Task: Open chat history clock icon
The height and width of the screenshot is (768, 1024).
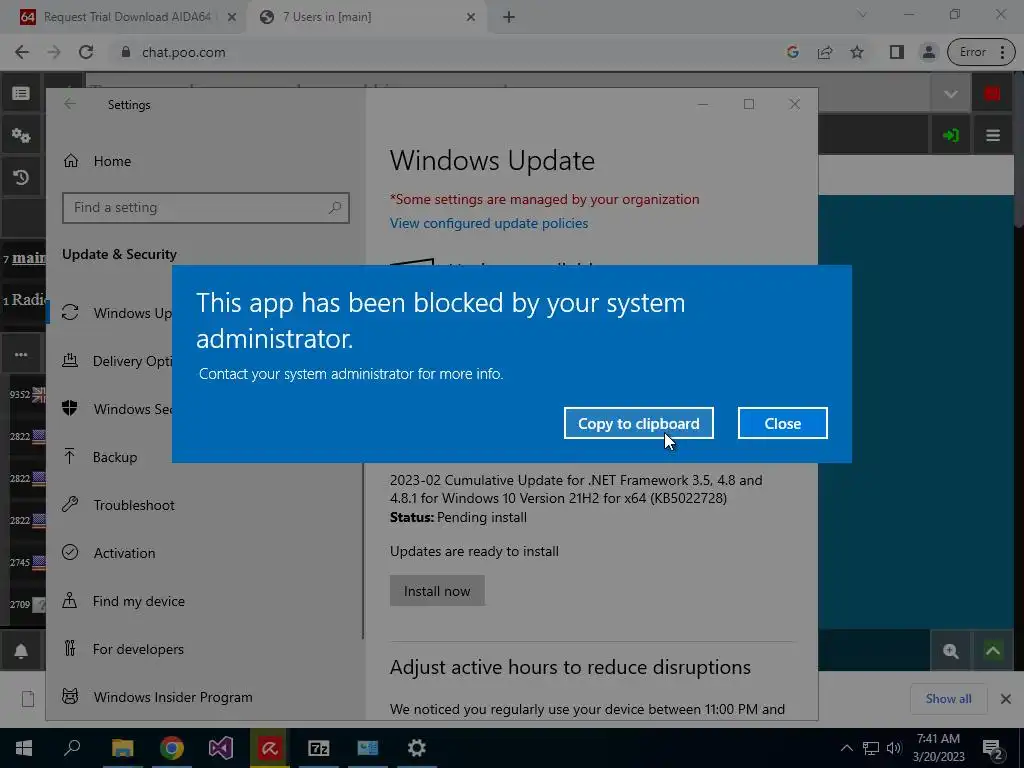Action: click(x=21, y=177)
